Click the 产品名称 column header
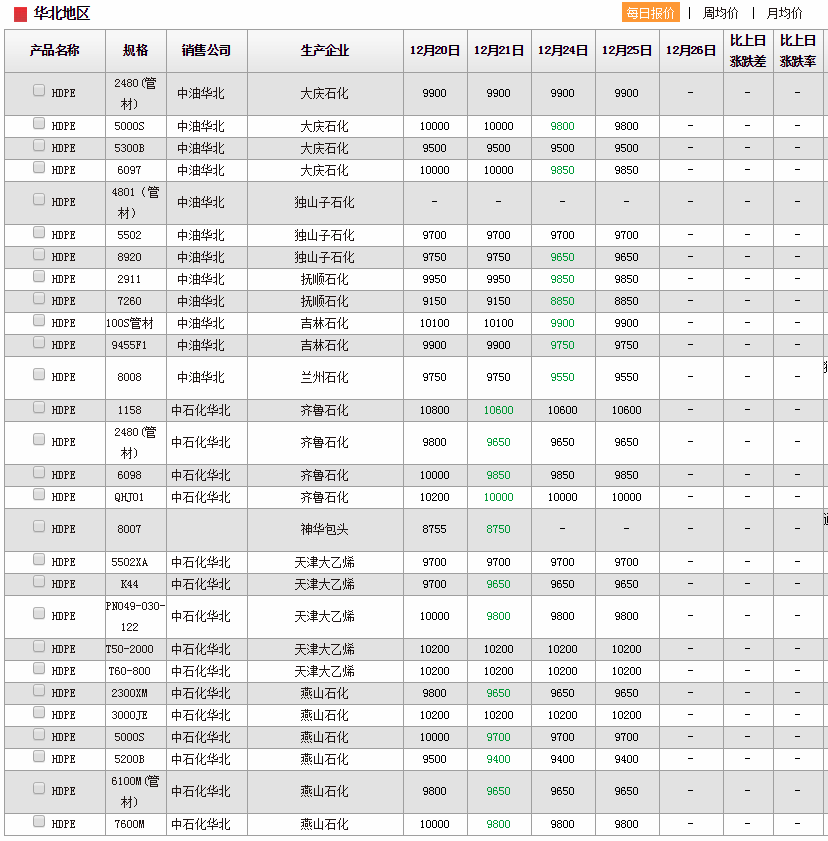Viewport: 828px width, 841px height. pos(55,51)
